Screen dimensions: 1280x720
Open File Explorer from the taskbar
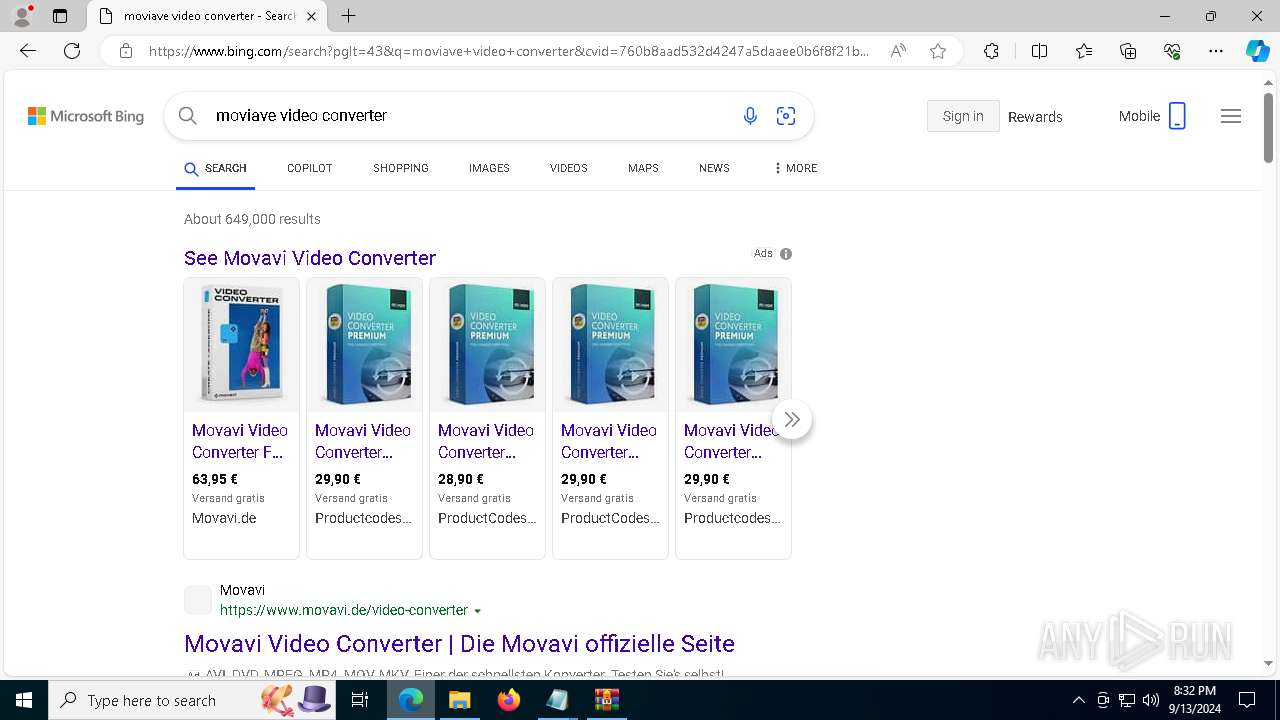tap(459, 700)
